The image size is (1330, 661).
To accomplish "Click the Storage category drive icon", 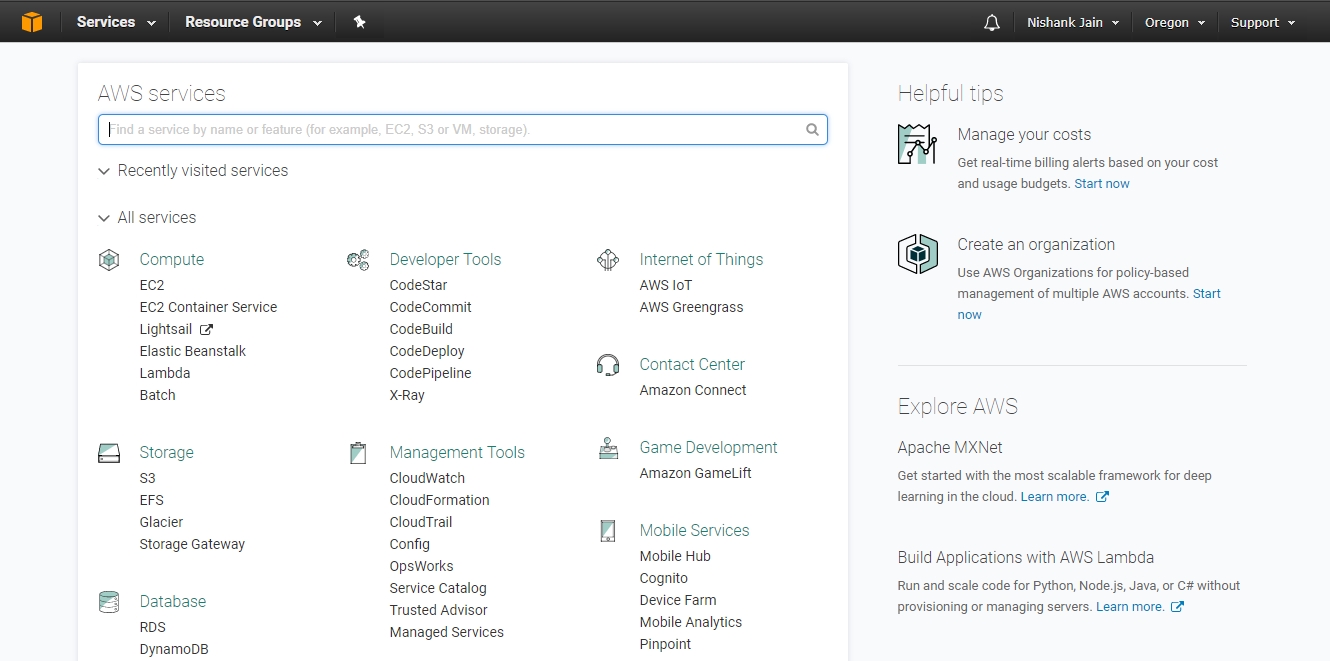I will pos(109,453).
